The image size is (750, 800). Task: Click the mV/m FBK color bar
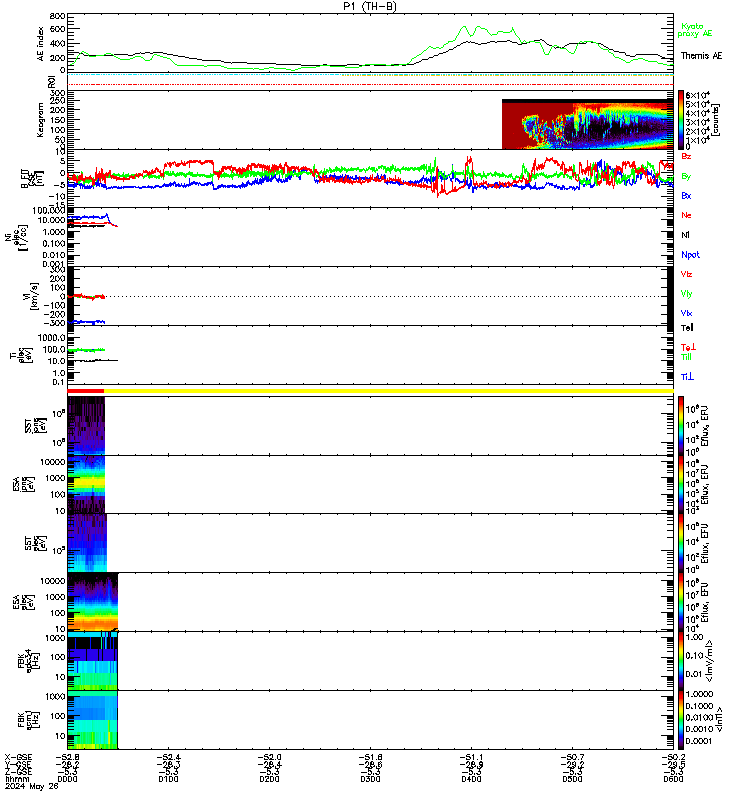pos(681,661)
